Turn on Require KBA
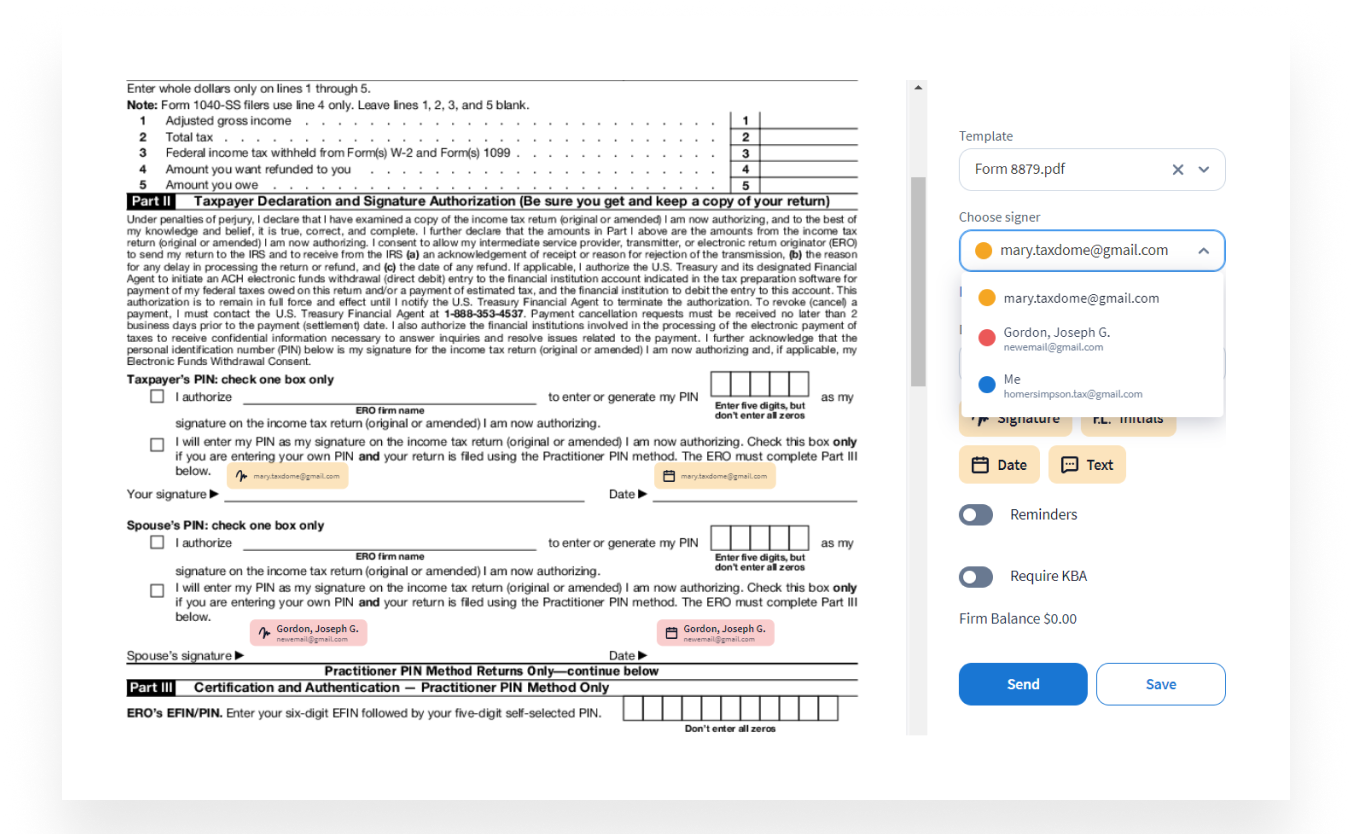This screenshot has height=834, width=1352. tap(976, 577)
